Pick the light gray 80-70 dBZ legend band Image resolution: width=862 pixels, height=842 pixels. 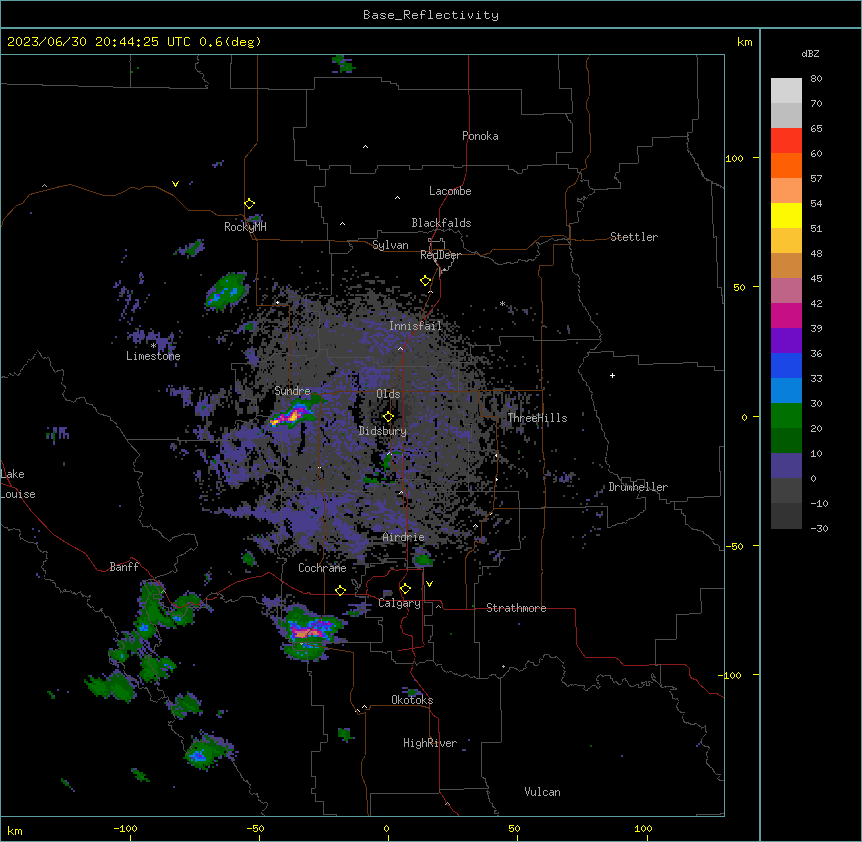click(x=786, y=91)
